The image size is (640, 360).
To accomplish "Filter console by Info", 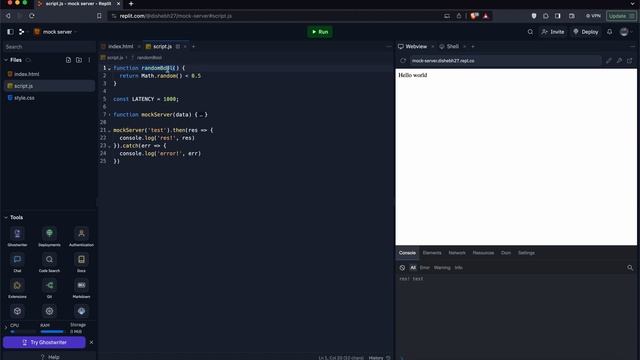I will [459, 268].
